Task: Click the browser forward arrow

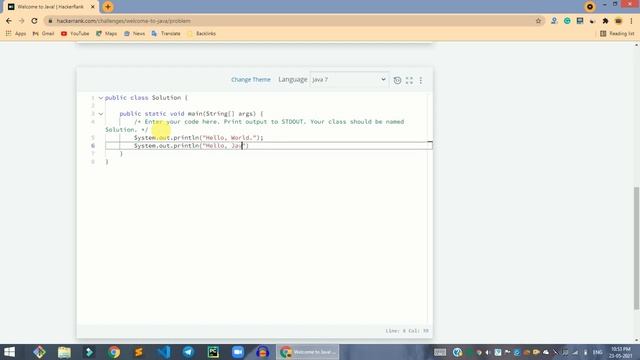Action: coord(22,21)
